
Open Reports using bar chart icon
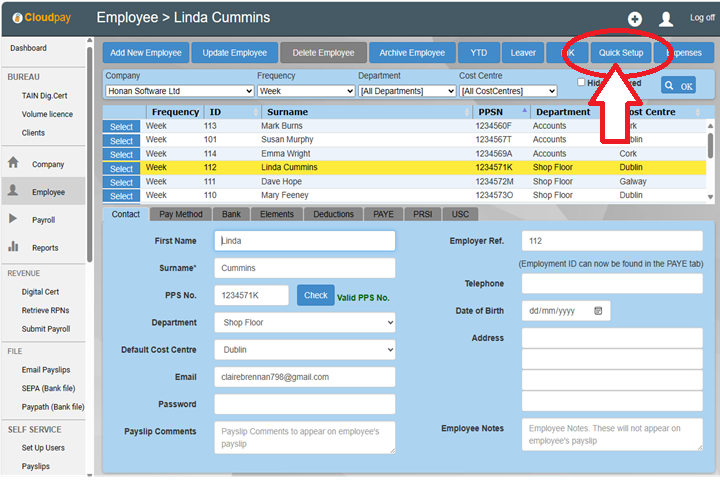(14, 247)
